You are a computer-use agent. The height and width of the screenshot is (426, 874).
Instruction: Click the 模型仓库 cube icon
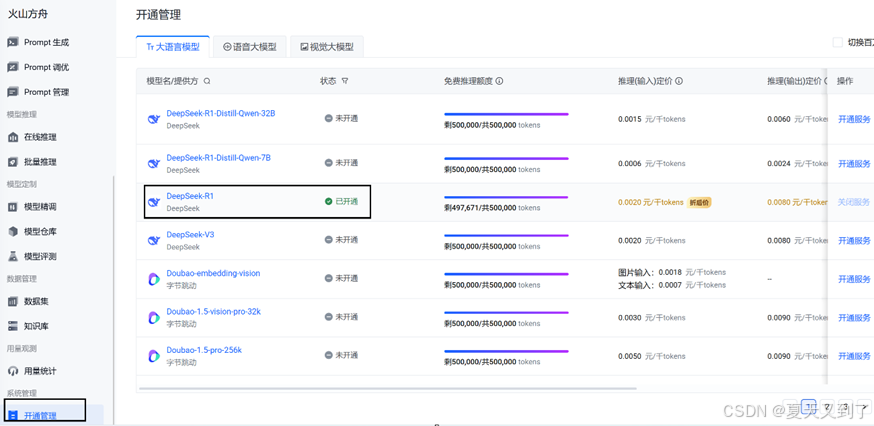[13, 231]
